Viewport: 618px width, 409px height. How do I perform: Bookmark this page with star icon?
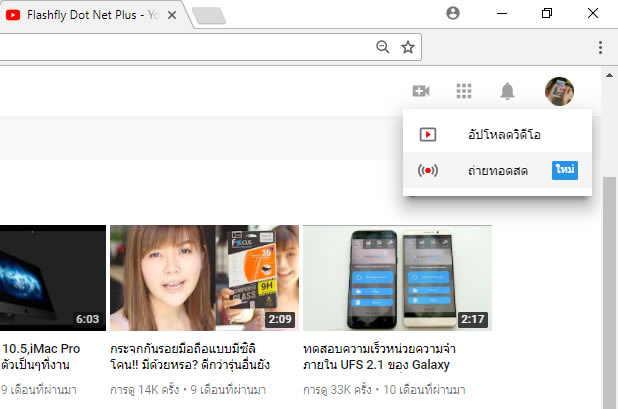pos(408,46)
